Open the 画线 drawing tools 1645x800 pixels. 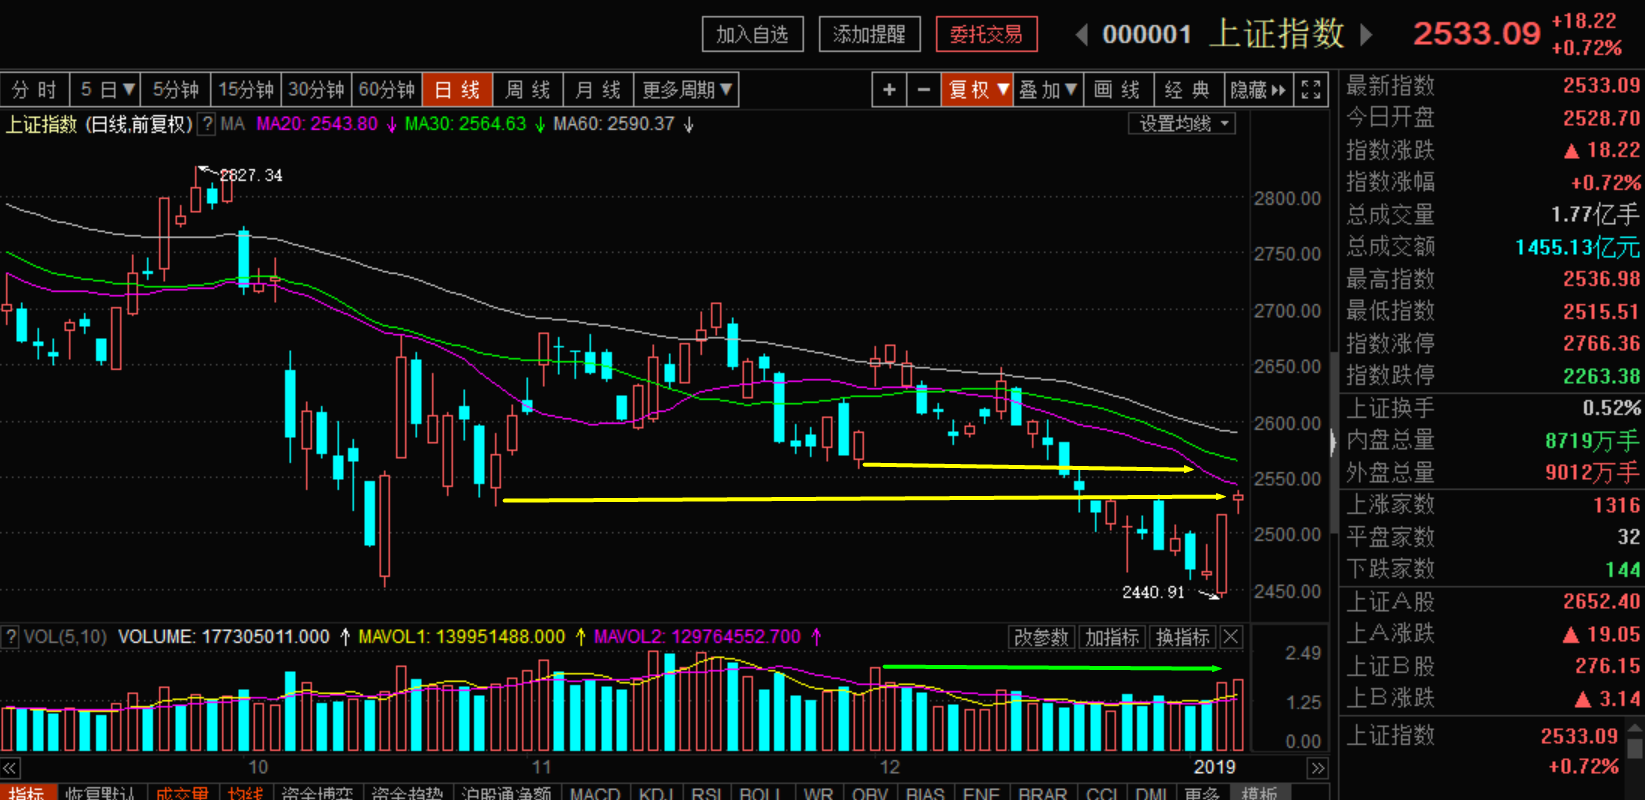point(1117,90)
